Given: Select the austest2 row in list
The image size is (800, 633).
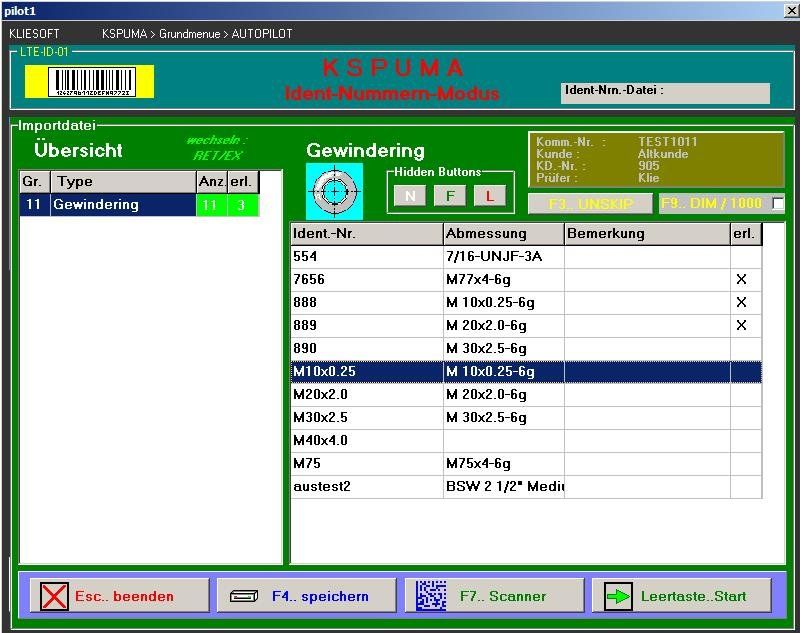Looking at the screenshot, I should click(x=366, y=487).
